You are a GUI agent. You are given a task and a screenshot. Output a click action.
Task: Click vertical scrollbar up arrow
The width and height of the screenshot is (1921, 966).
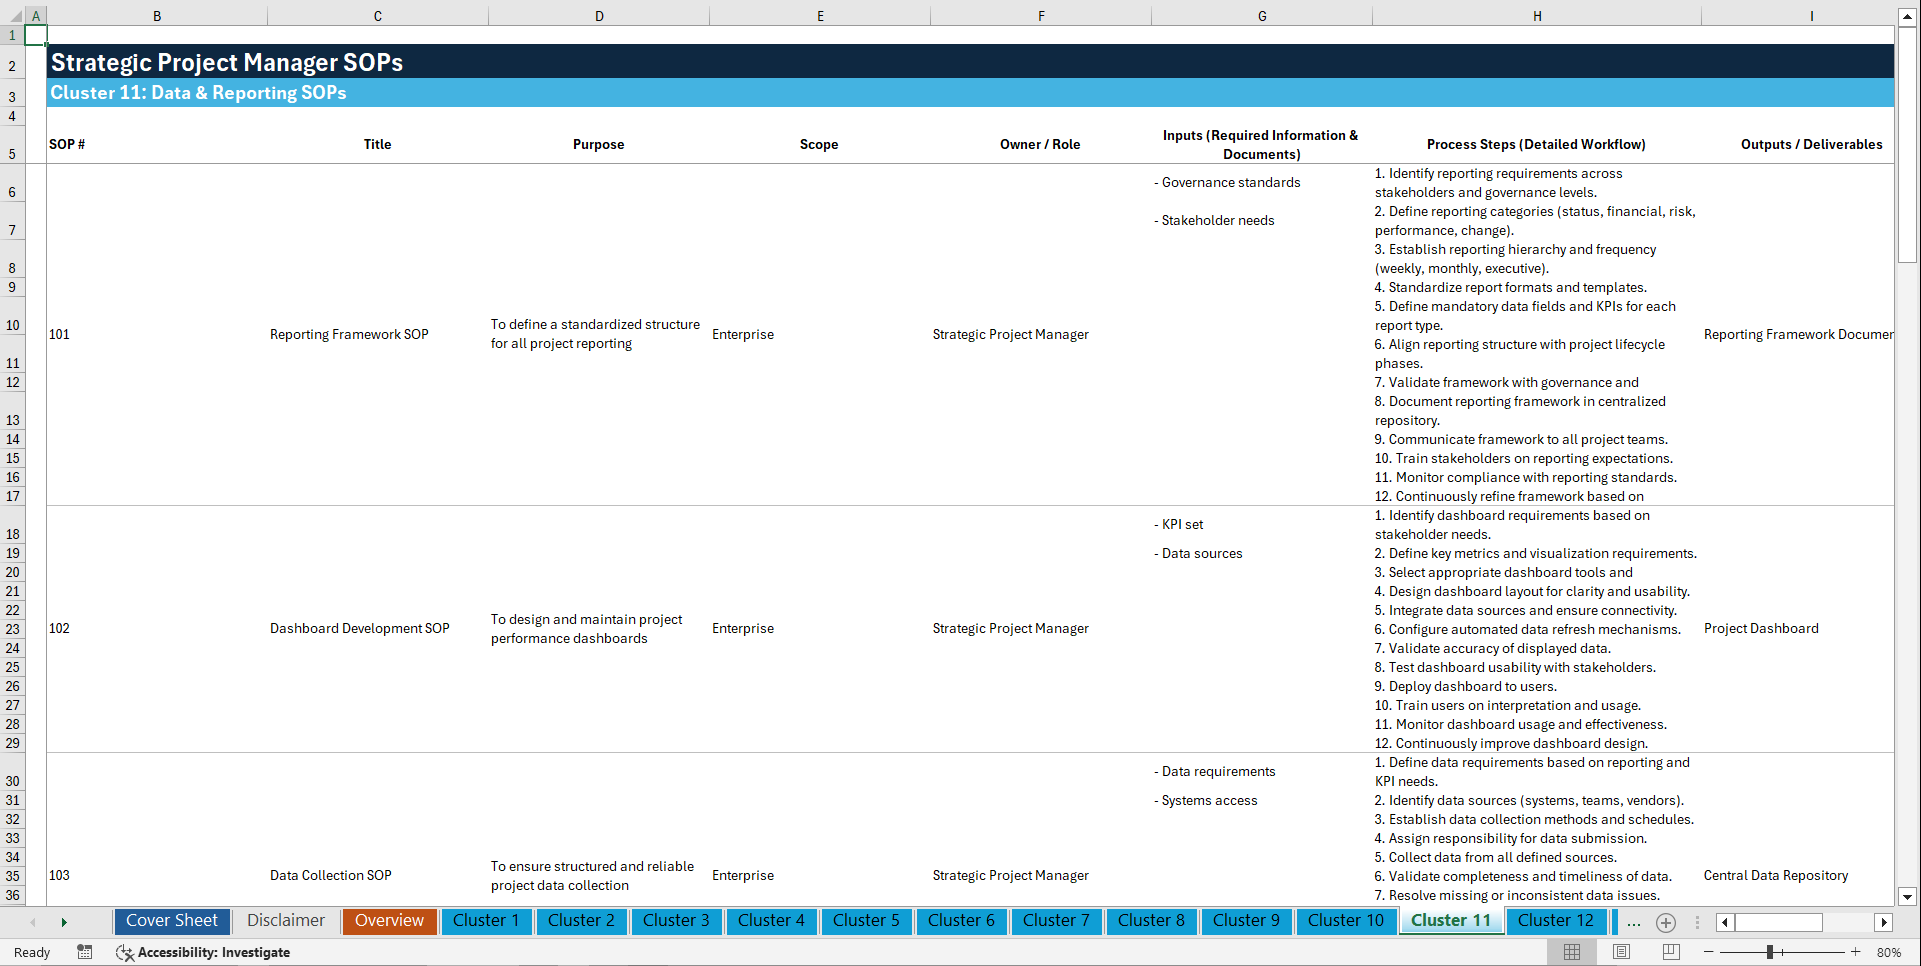[x=1907, y=17]
